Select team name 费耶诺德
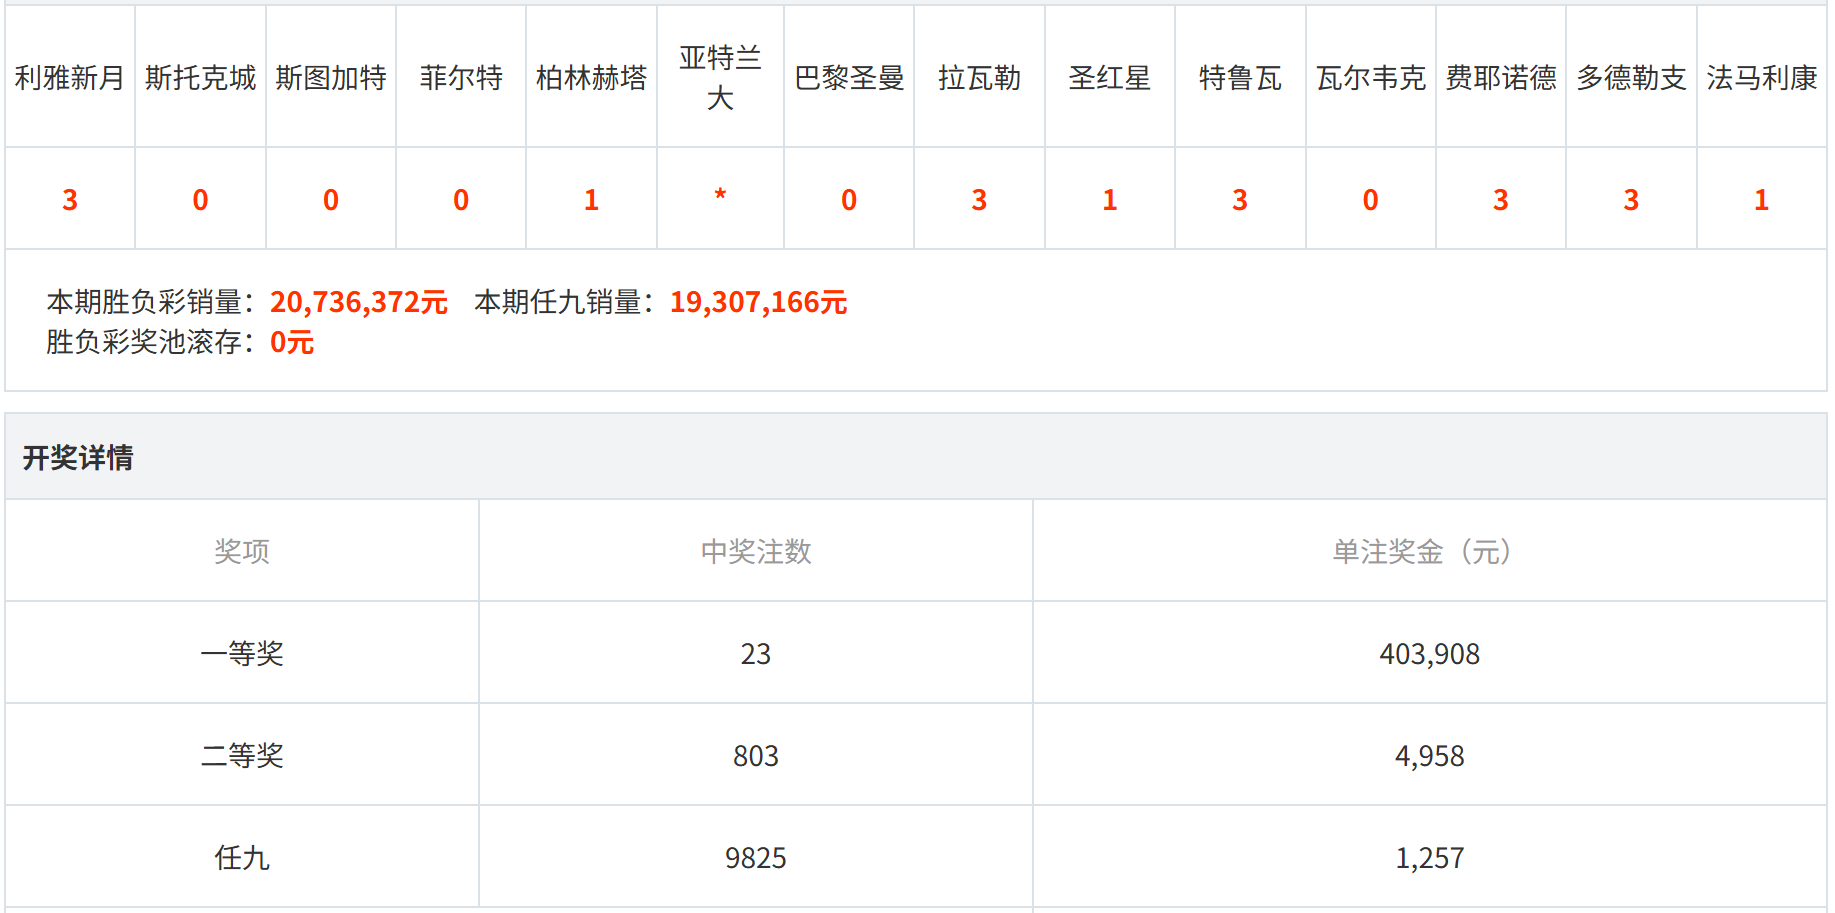Image resolution: width=1835 pixels, height=913 pixels. pyautogui.click(x=1501, y=78)
